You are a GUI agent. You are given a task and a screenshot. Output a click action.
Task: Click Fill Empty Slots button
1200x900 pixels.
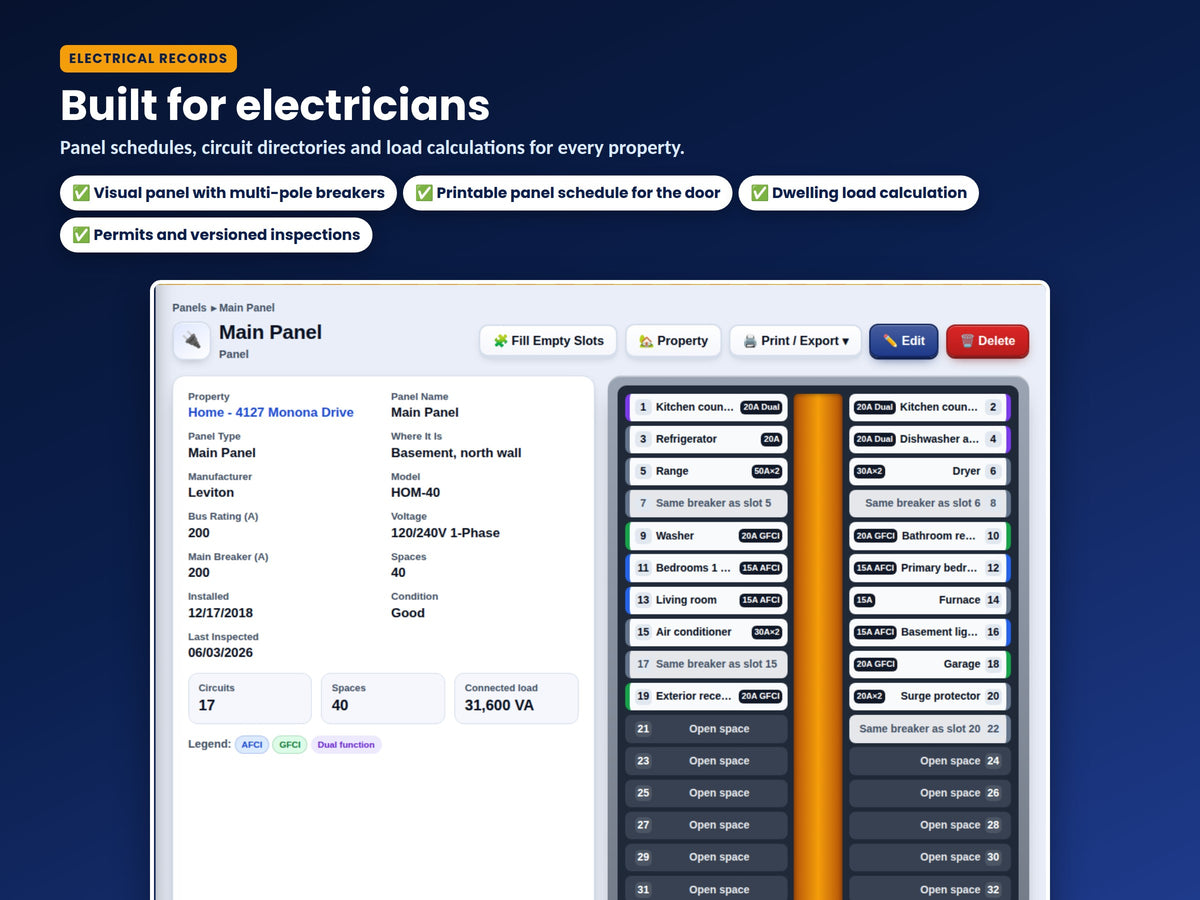[548, 341]
